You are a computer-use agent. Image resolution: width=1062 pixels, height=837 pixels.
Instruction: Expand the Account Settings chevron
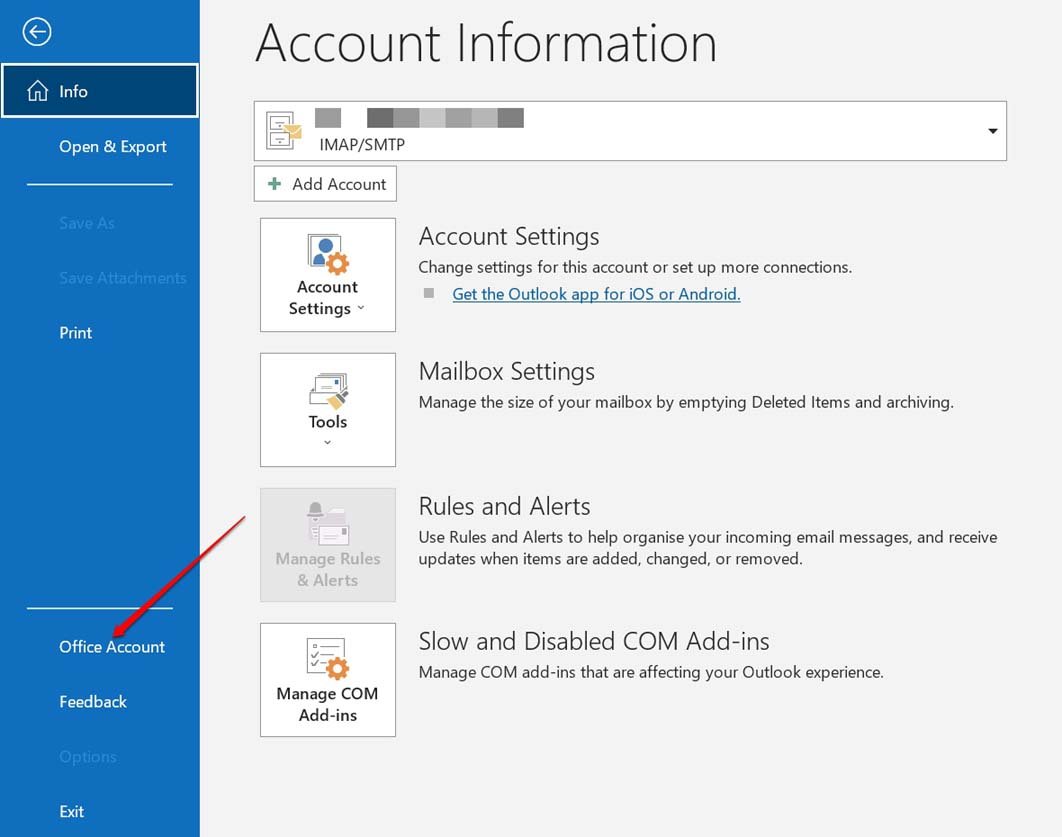(x=361, y=308)
